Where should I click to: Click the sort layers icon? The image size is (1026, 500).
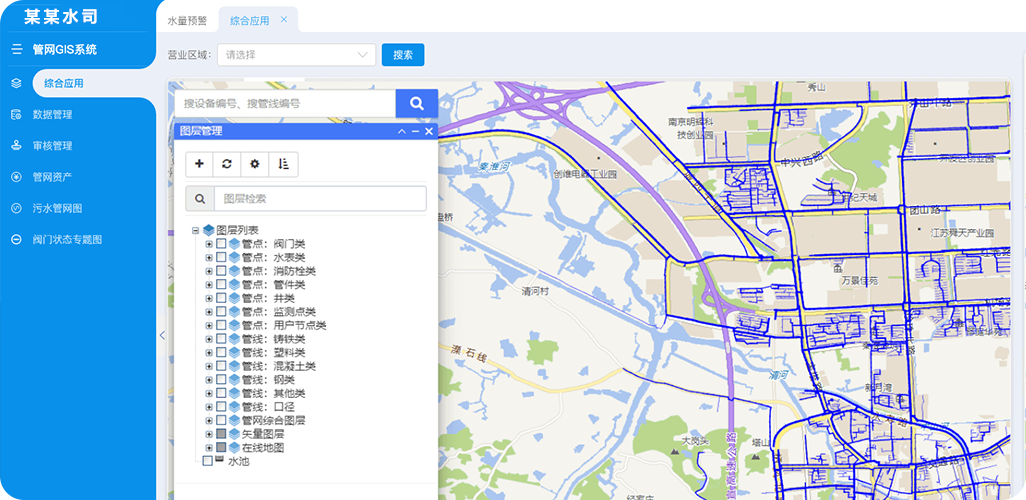point(283,164)
